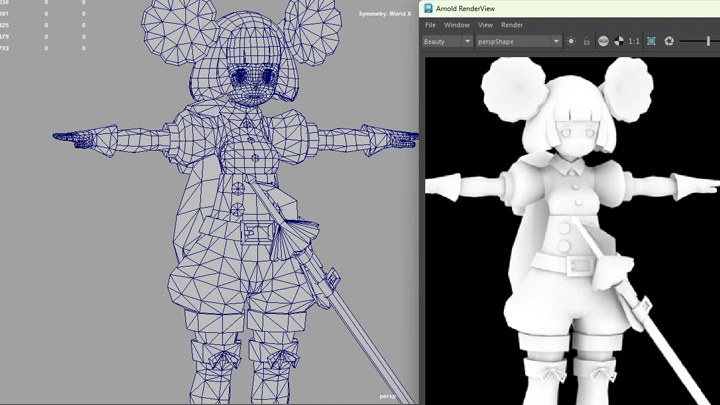
Task: Click the isolate selected icon in RenderView
Action: 571,41
